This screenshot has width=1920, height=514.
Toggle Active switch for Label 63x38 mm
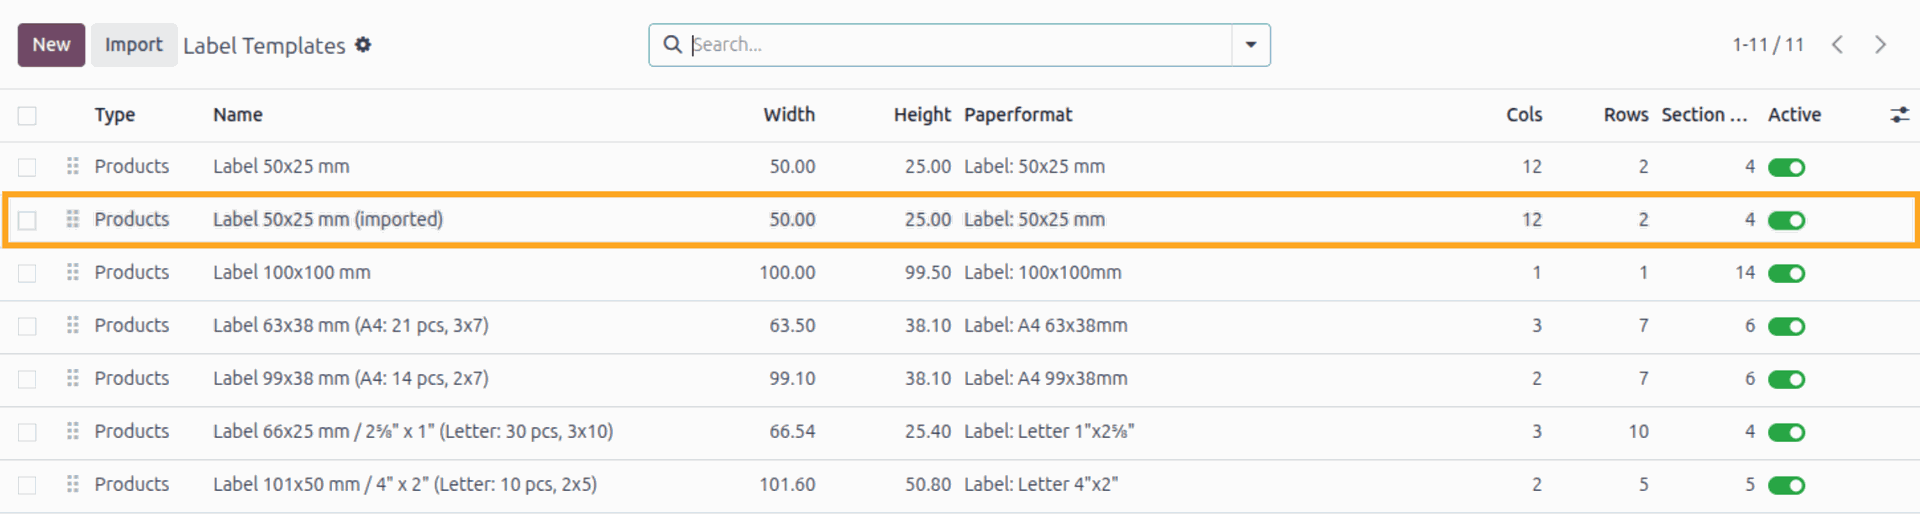click(x=1786, y=326)
